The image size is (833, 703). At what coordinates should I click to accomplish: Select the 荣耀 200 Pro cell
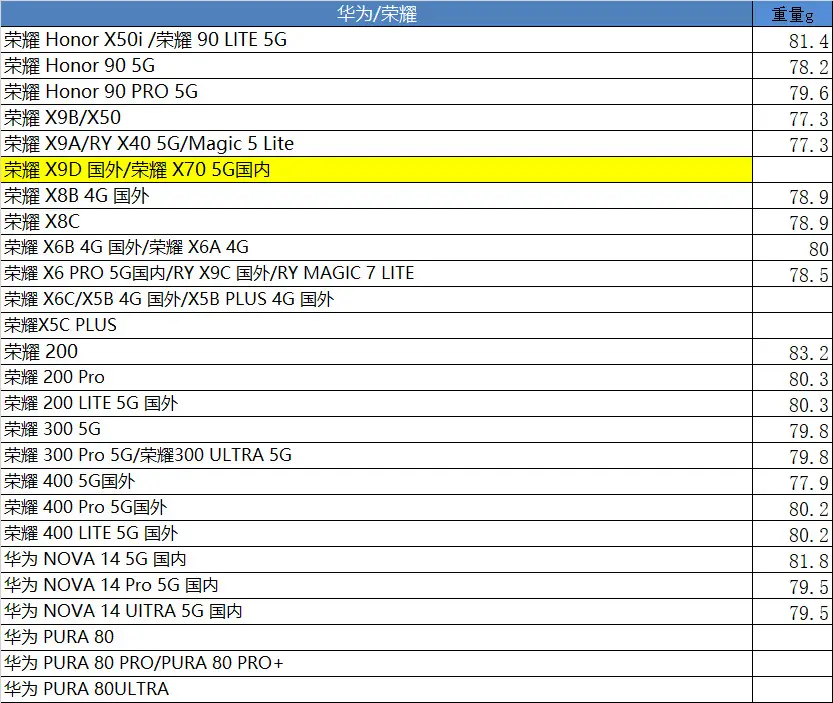[x=377, y=377]
